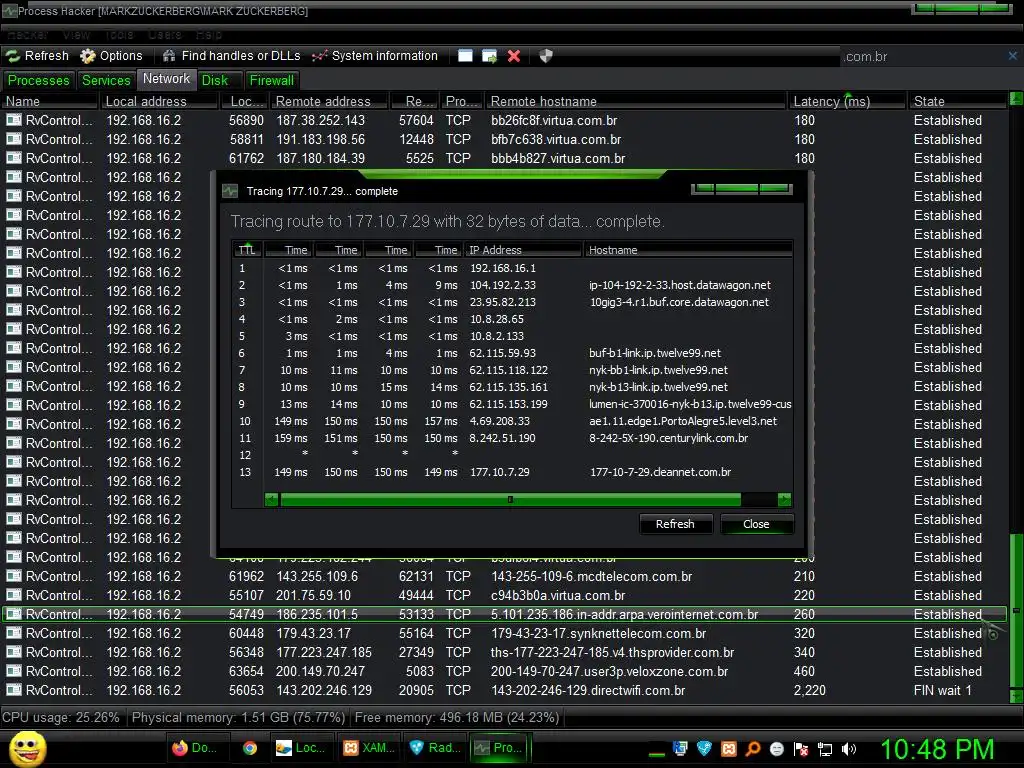1024x768 pixels.
Task: Switch to the Processes tab
Action: pos(39,80)
